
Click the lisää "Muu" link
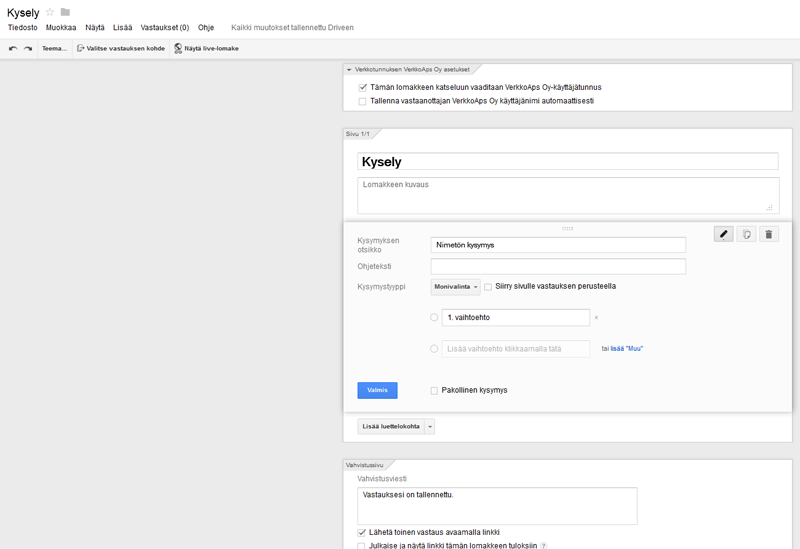tap(626, 349)
